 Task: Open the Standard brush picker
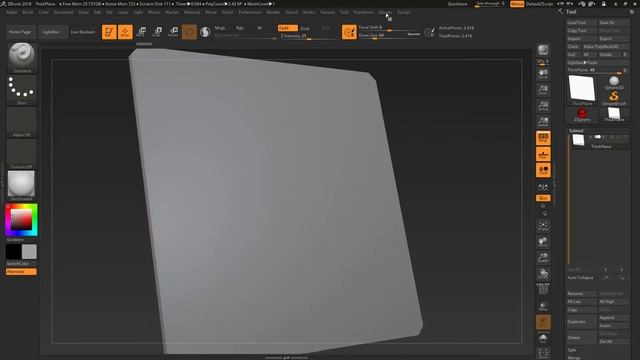coord(22,58)
